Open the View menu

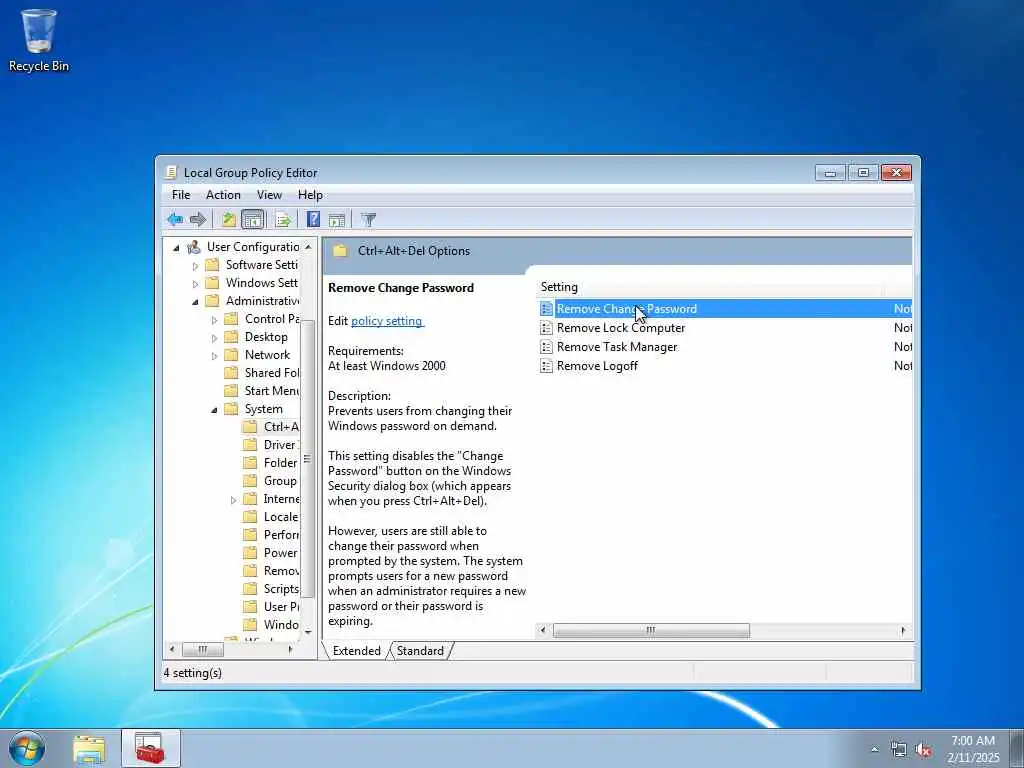coord(269,195)
